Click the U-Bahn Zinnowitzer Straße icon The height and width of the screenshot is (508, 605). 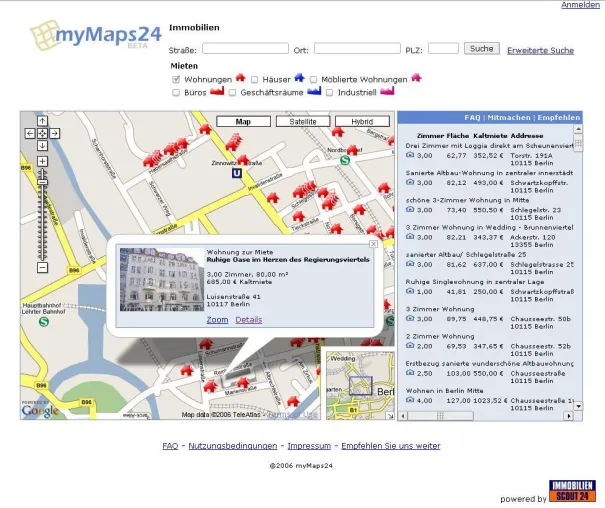[x=237, y=173]
